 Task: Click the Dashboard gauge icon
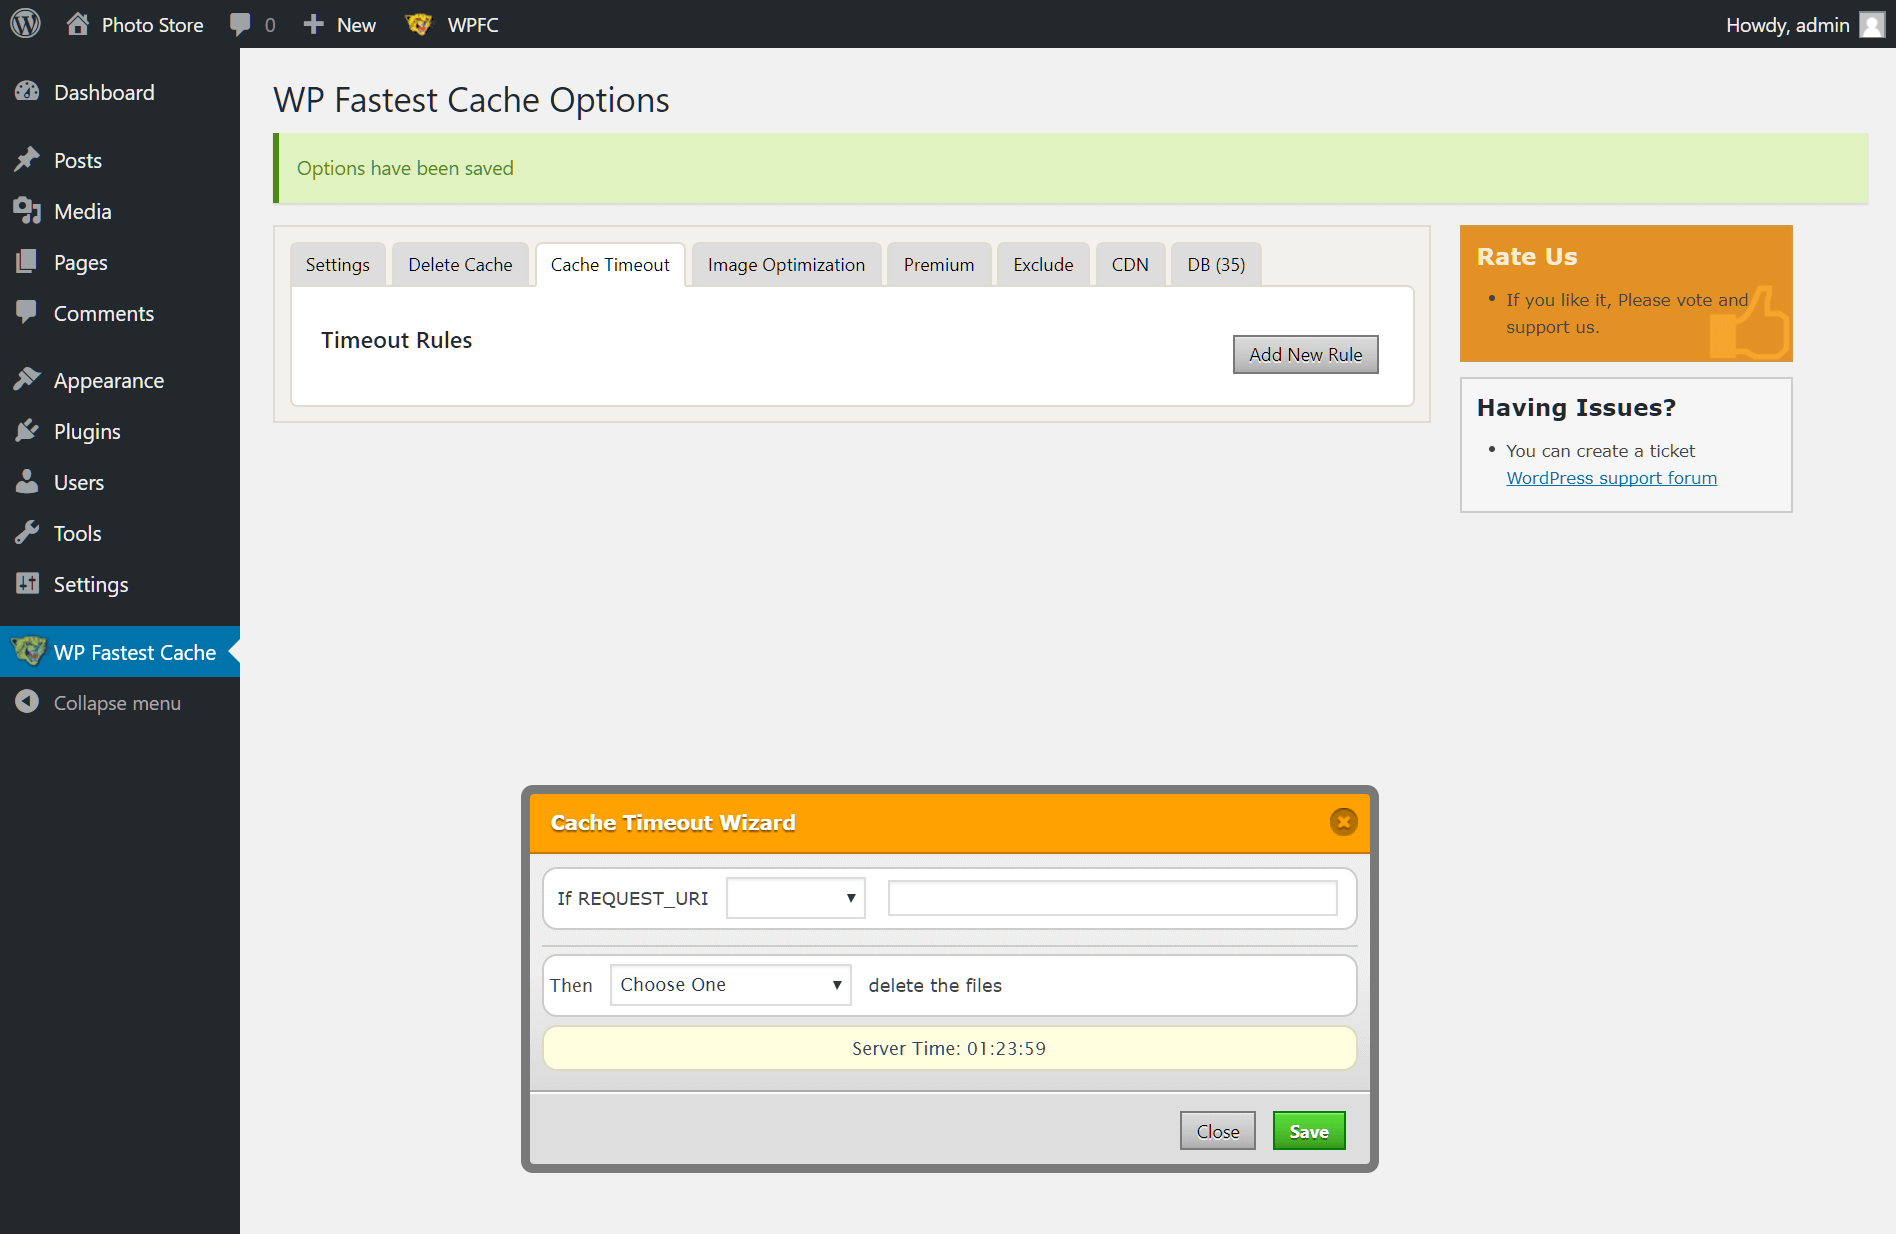coord(27,92)
